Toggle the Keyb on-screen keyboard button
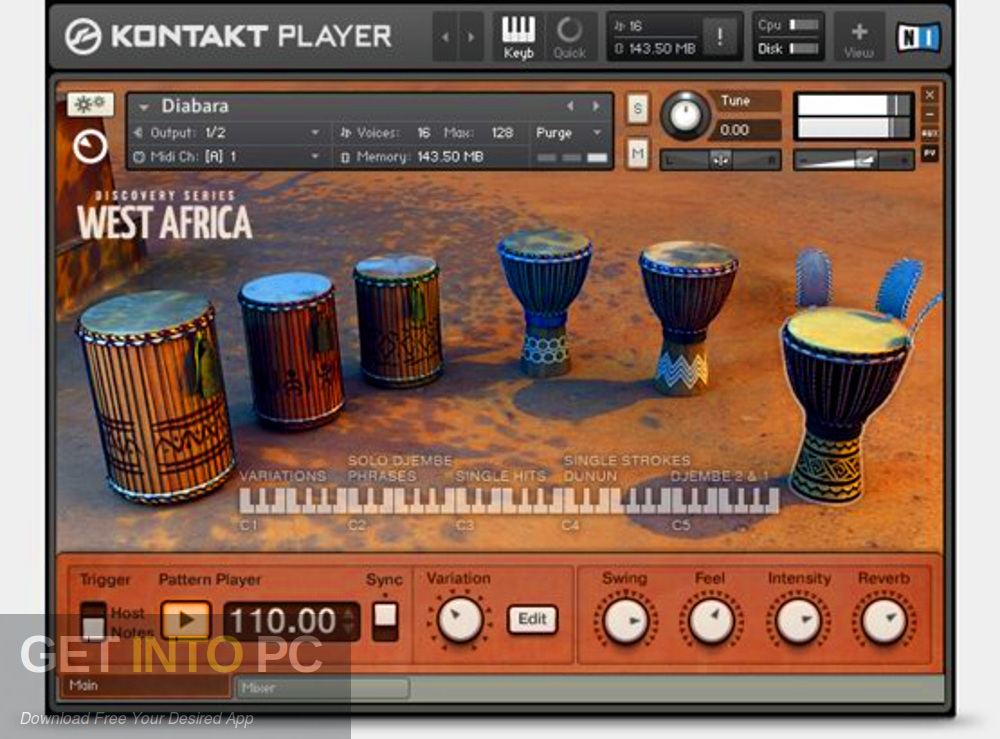The width and height of the screenshot is (1000, 739). pyautogui.click(x=518, y=37)
